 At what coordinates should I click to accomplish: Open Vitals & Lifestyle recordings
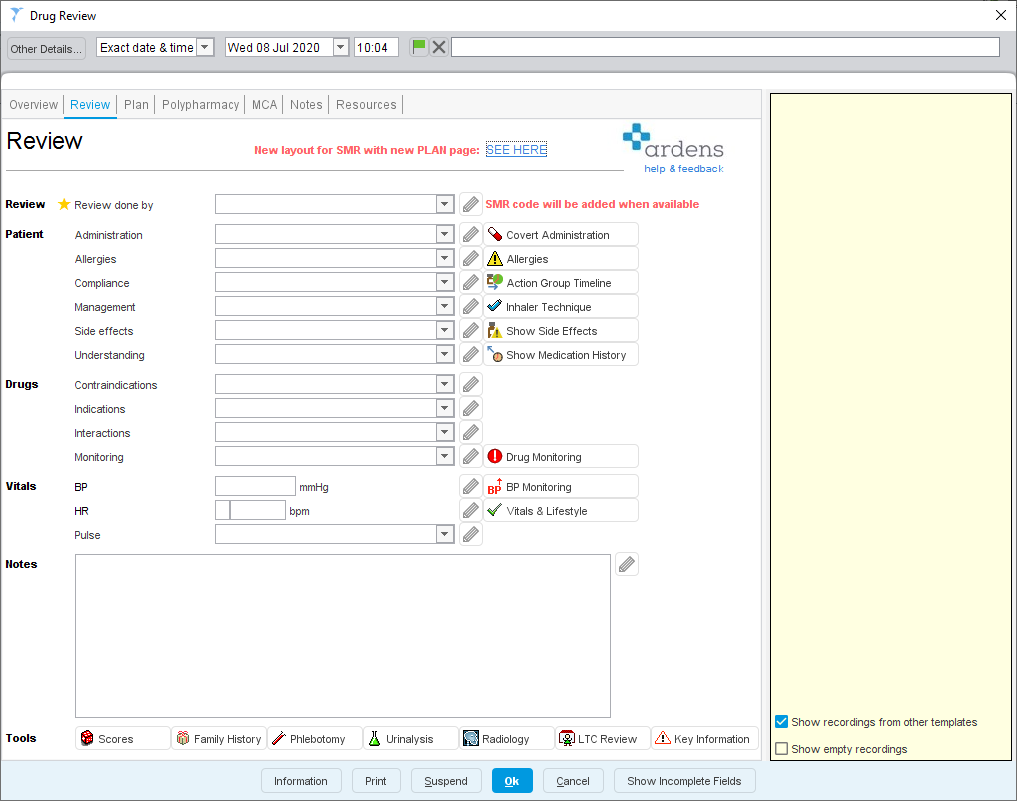560,510
